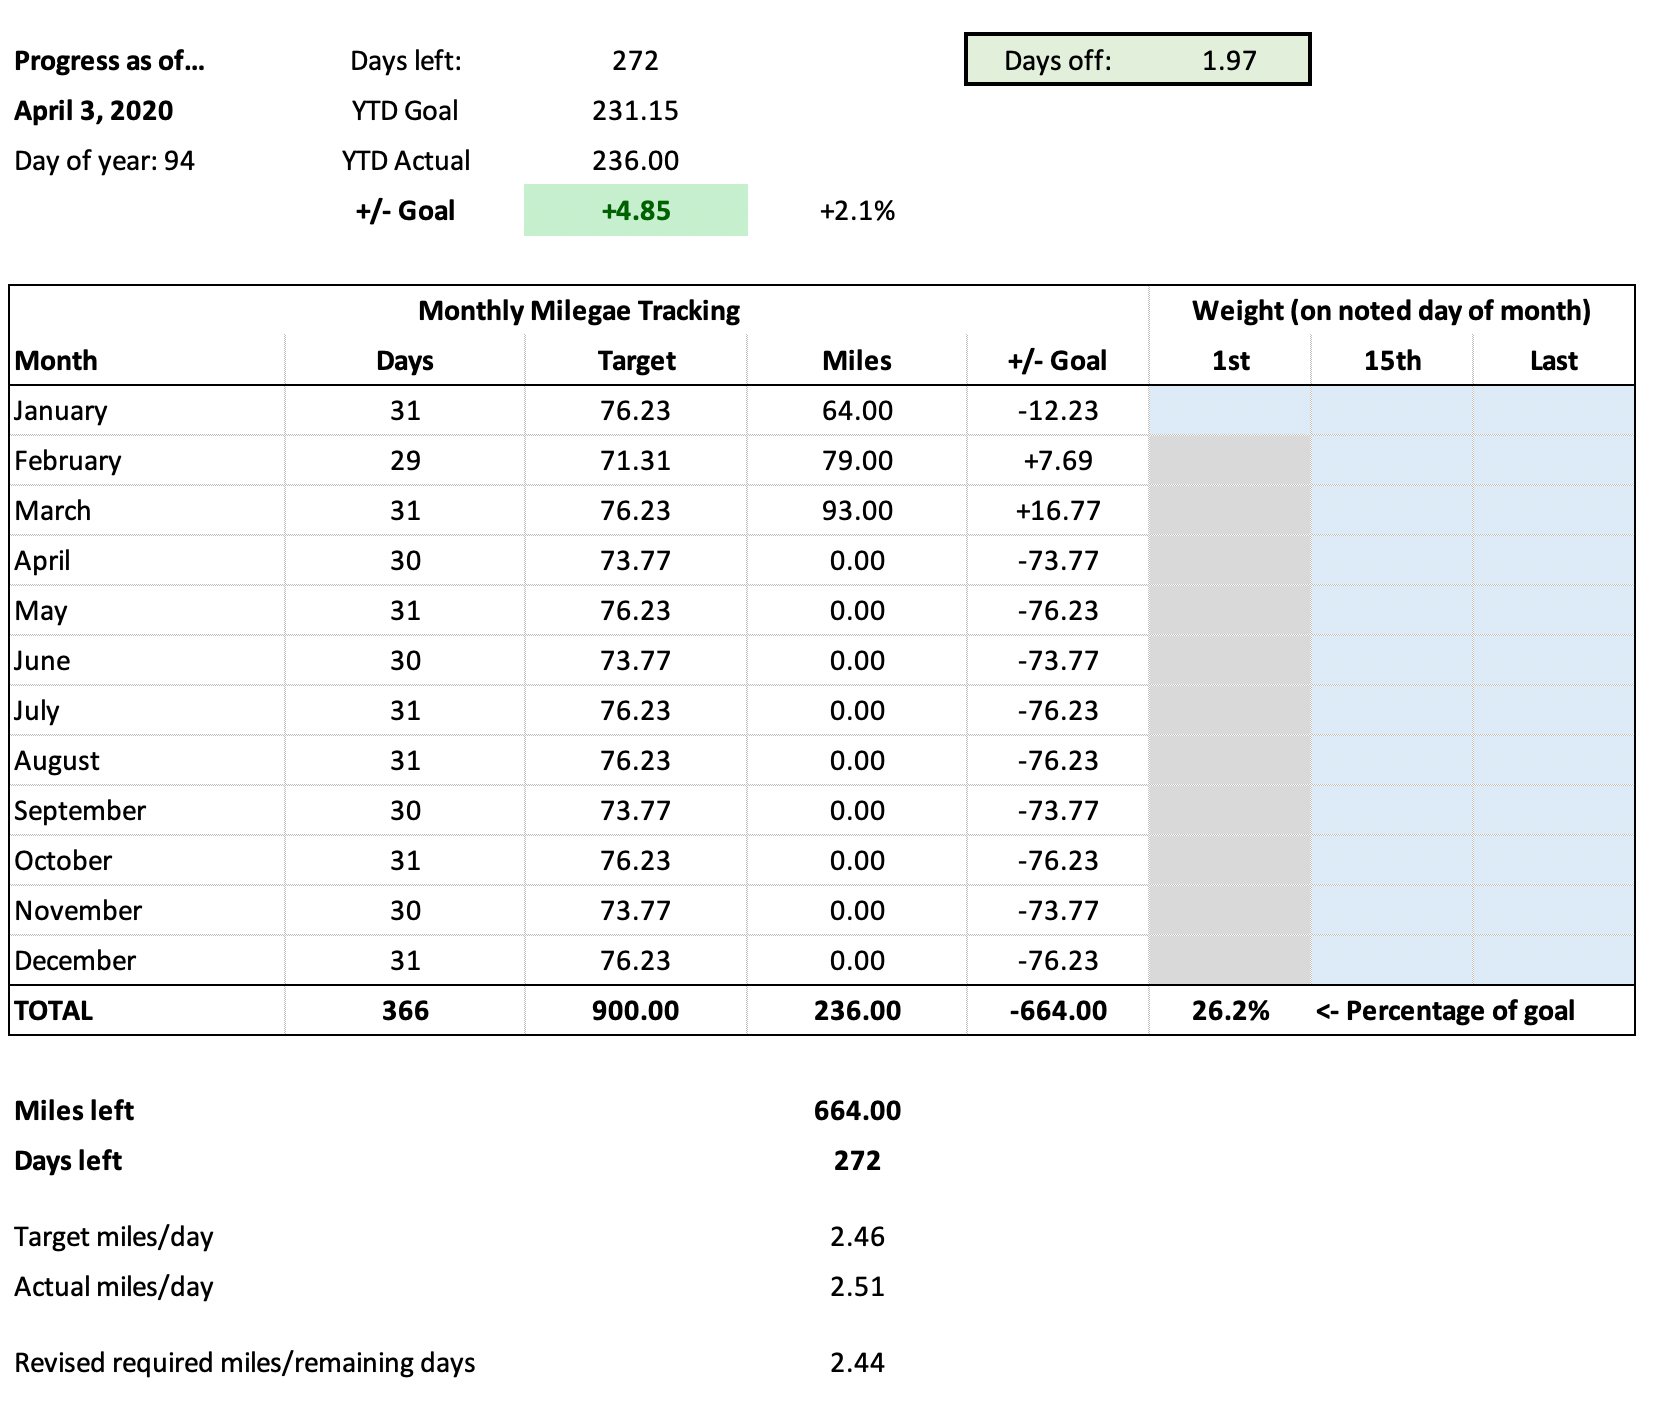Viewport: 1664px width, 1414px height.
Task: Select the 'Target' column header
Action: point(636,361)
